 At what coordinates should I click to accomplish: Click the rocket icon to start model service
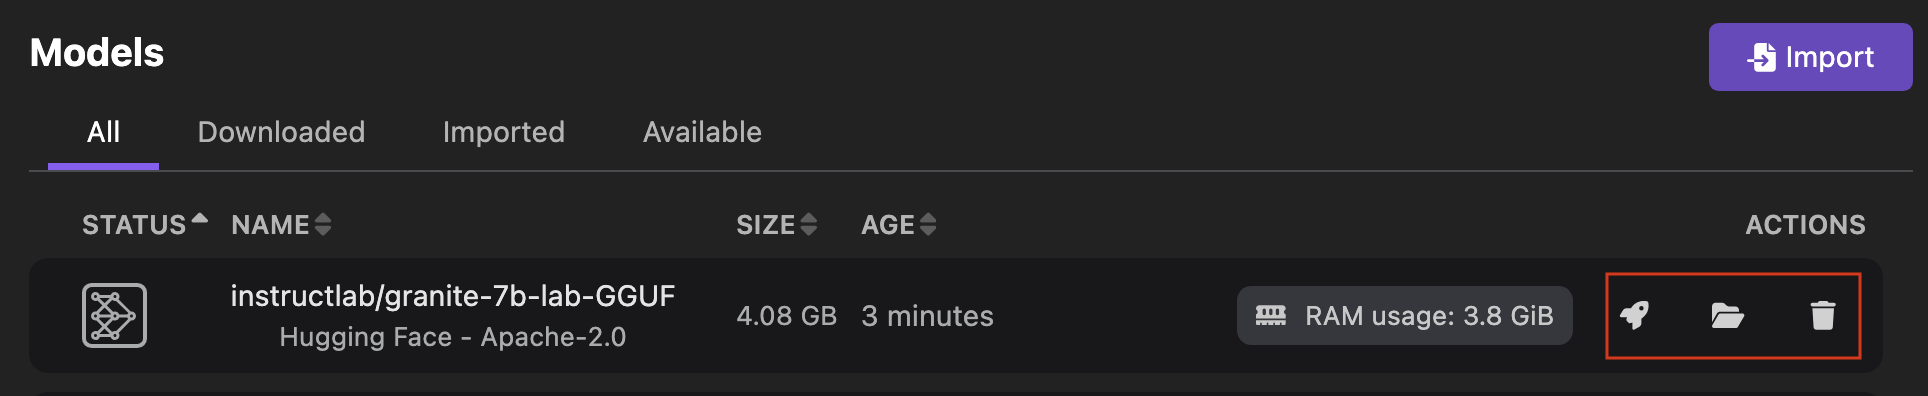[1634, 316]
